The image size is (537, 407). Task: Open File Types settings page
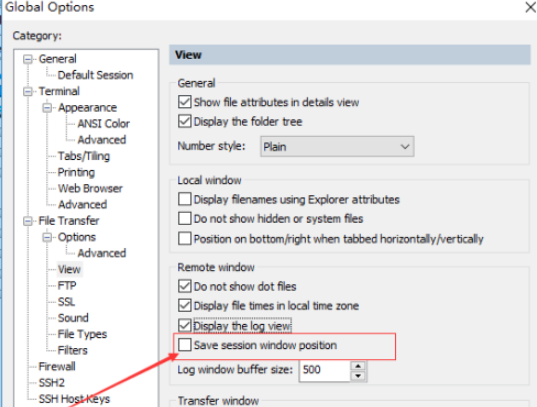click(x=82, y=334)
